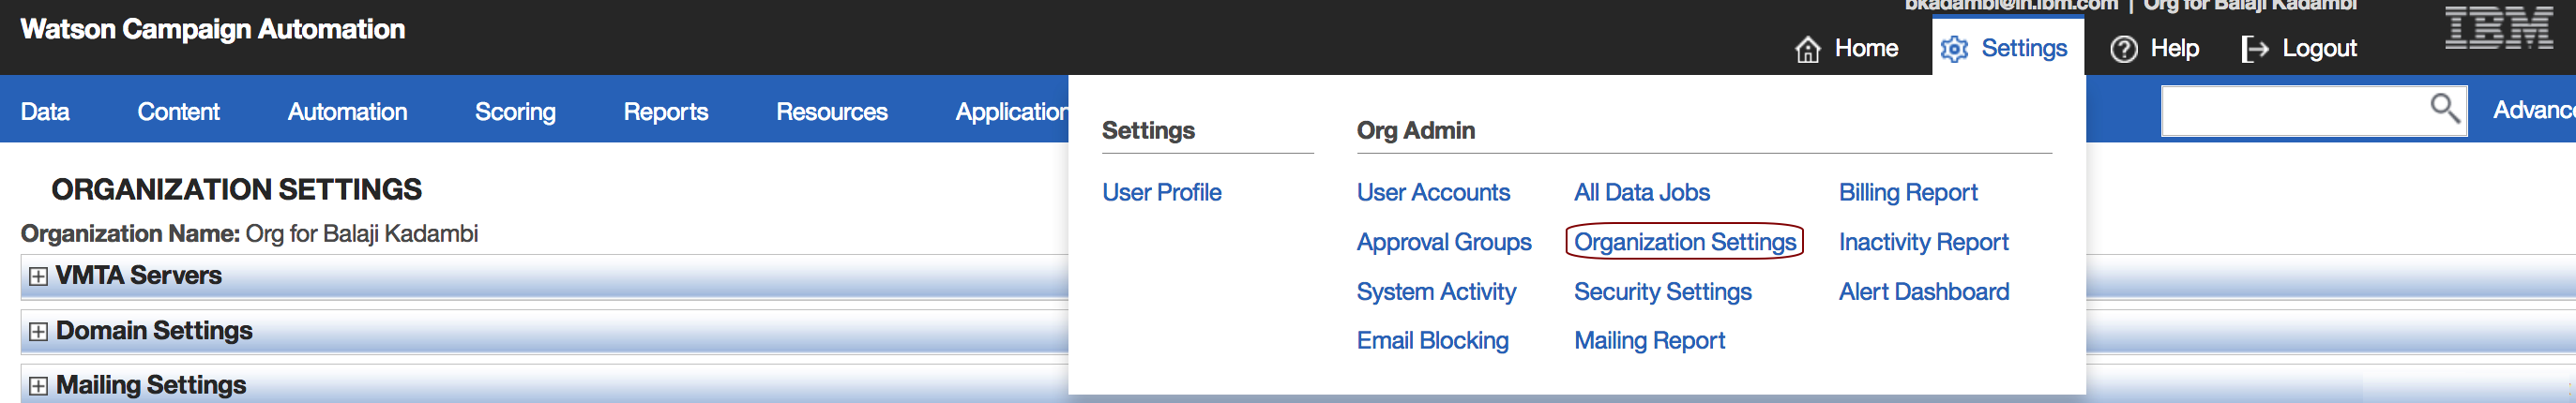Open System Activity link

pyautogui.click(x=1436, y=292)
